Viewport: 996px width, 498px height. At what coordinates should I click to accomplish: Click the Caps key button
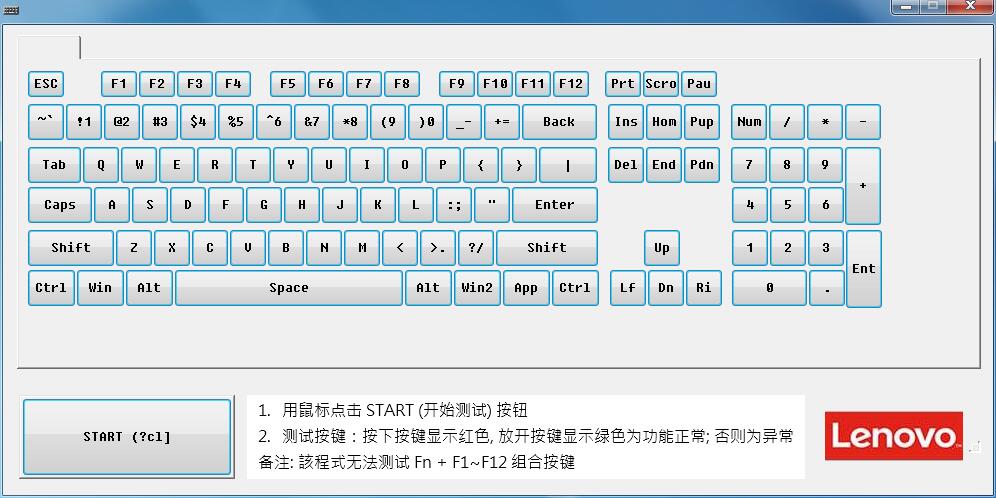[x=60, y=205]
